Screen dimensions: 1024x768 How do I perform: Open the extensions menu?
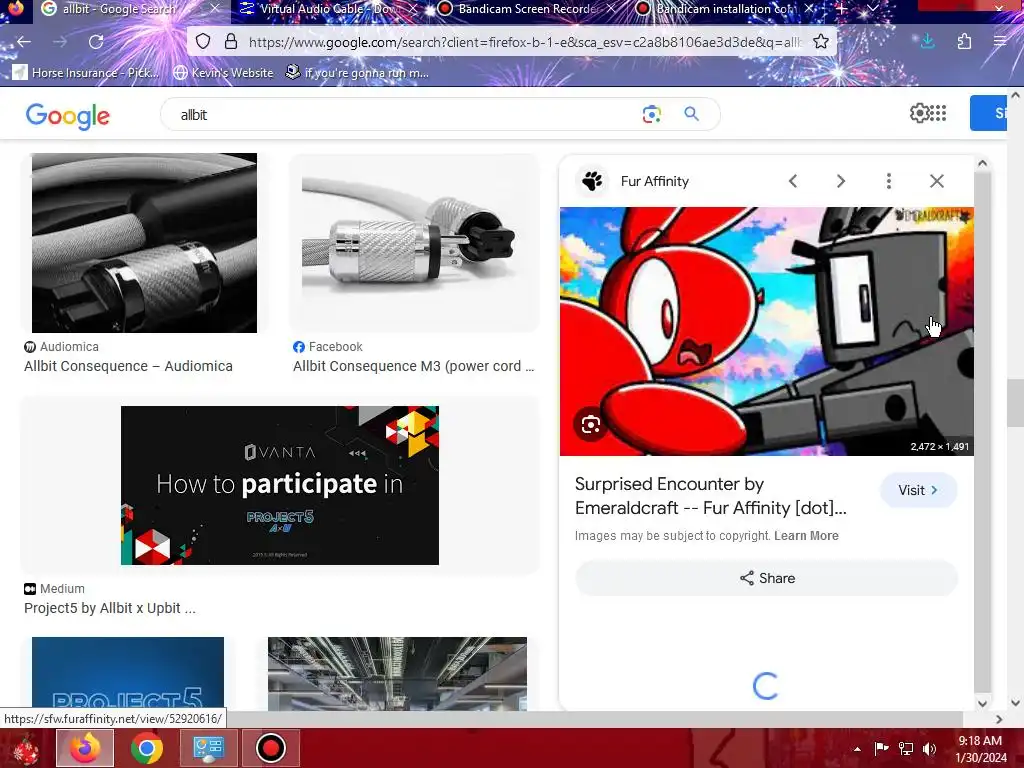[964, 42]
